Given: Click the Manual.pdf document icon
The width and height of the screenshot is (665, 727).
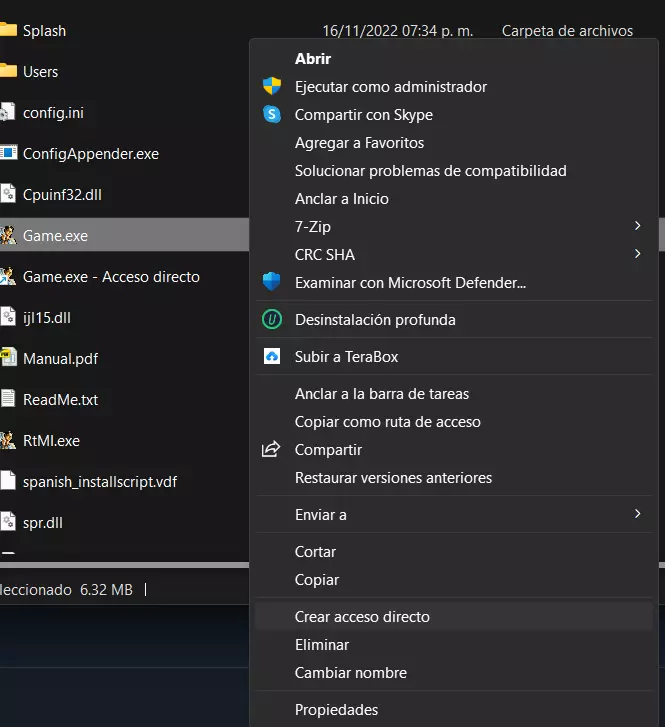Looking at the screenshot, I should [x=8, y=358].
